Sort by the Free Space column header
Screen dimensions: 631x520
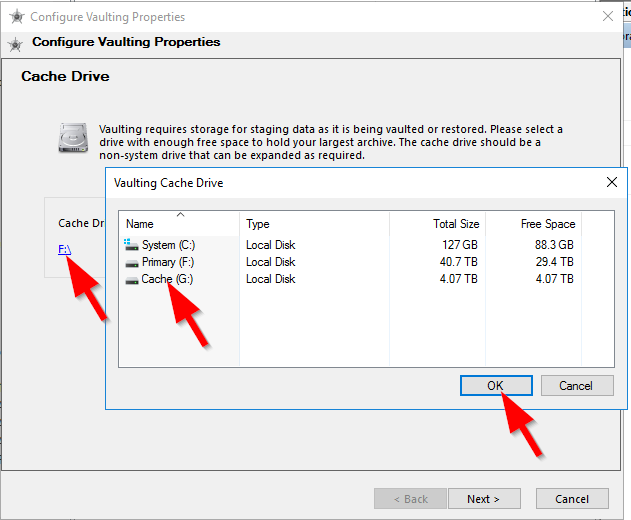[x=534, y=224]
